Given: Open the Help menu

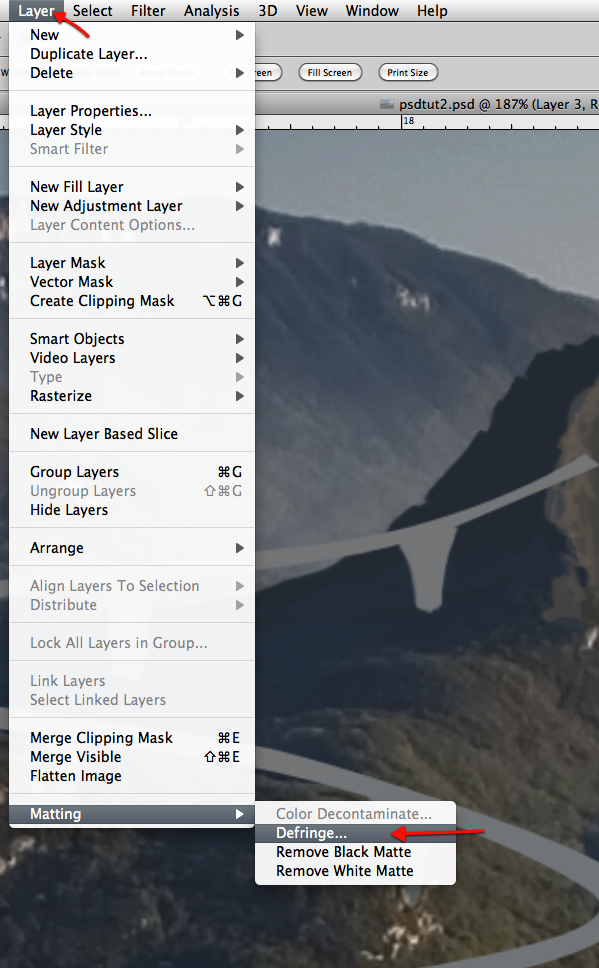Looking at the screenshot, I should [x=432, y=10].
